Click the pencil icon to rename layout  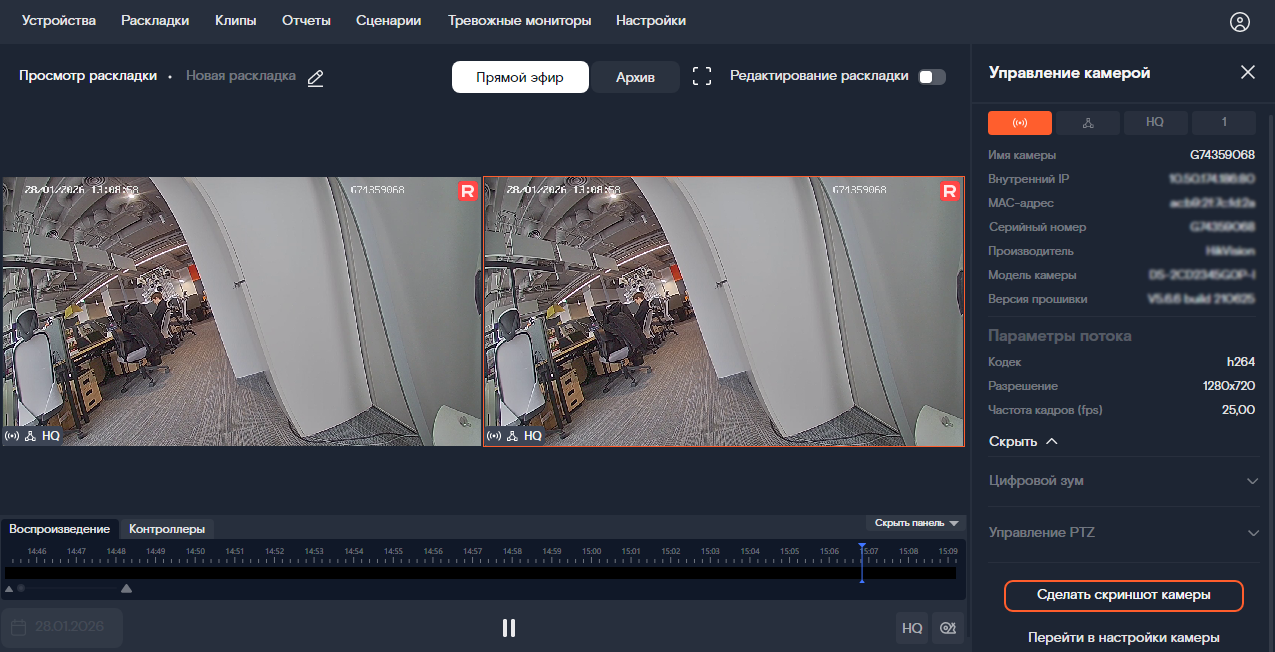316,78
